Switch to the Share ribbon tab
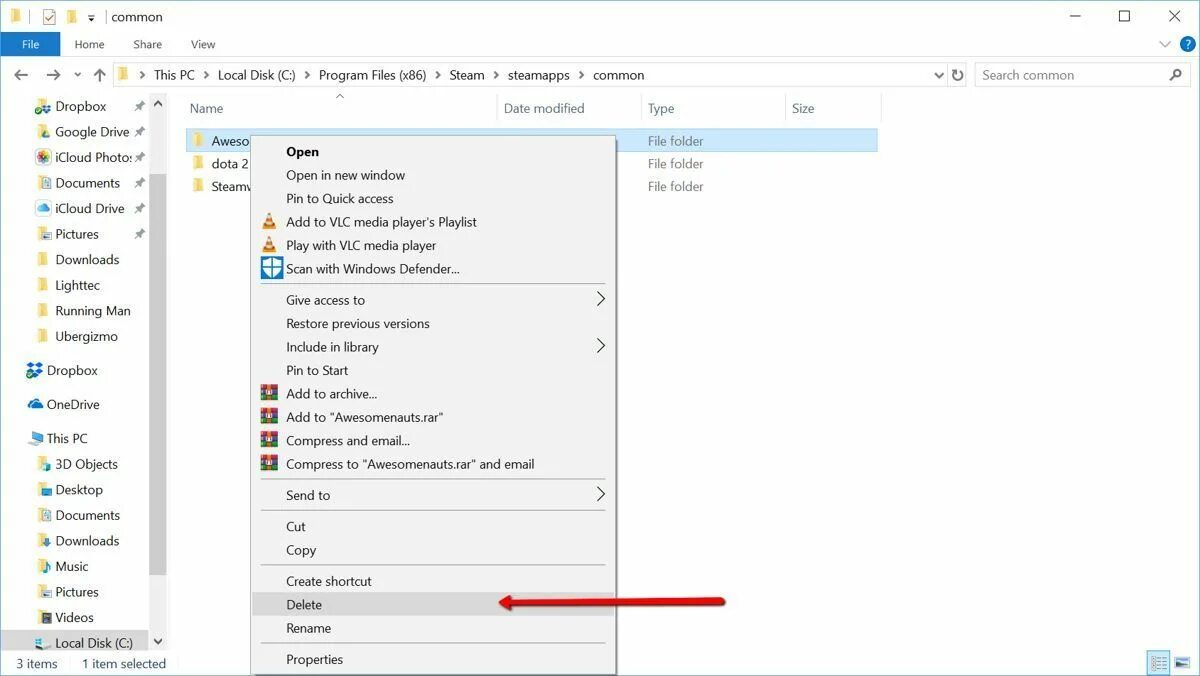 (x=147, y=44)
